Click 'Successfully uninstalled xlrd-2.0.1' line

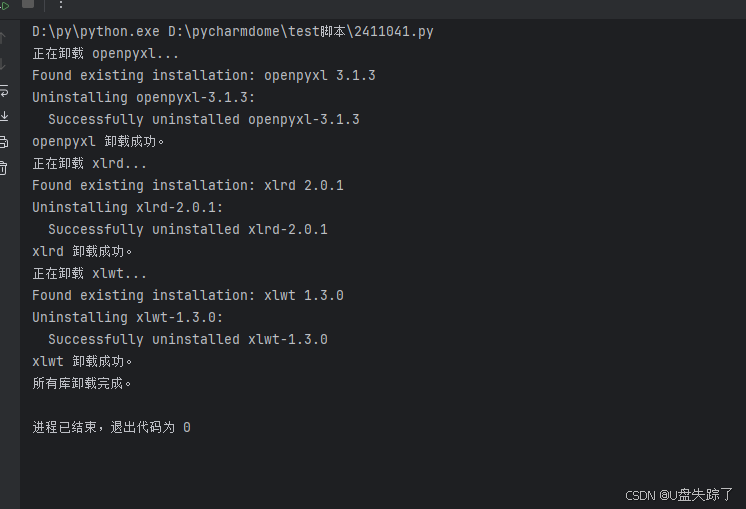pos(188,229)
